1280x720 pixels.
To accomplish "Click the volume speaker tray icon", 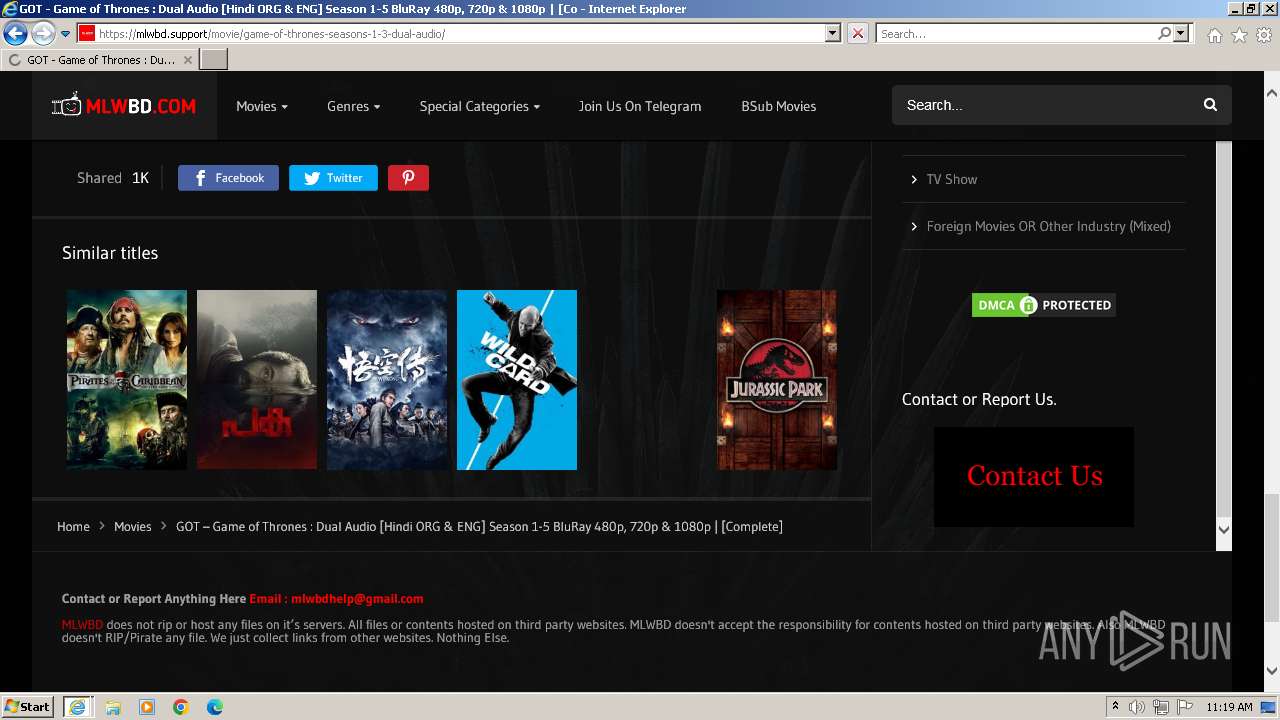I will [x=1137, y=707].
